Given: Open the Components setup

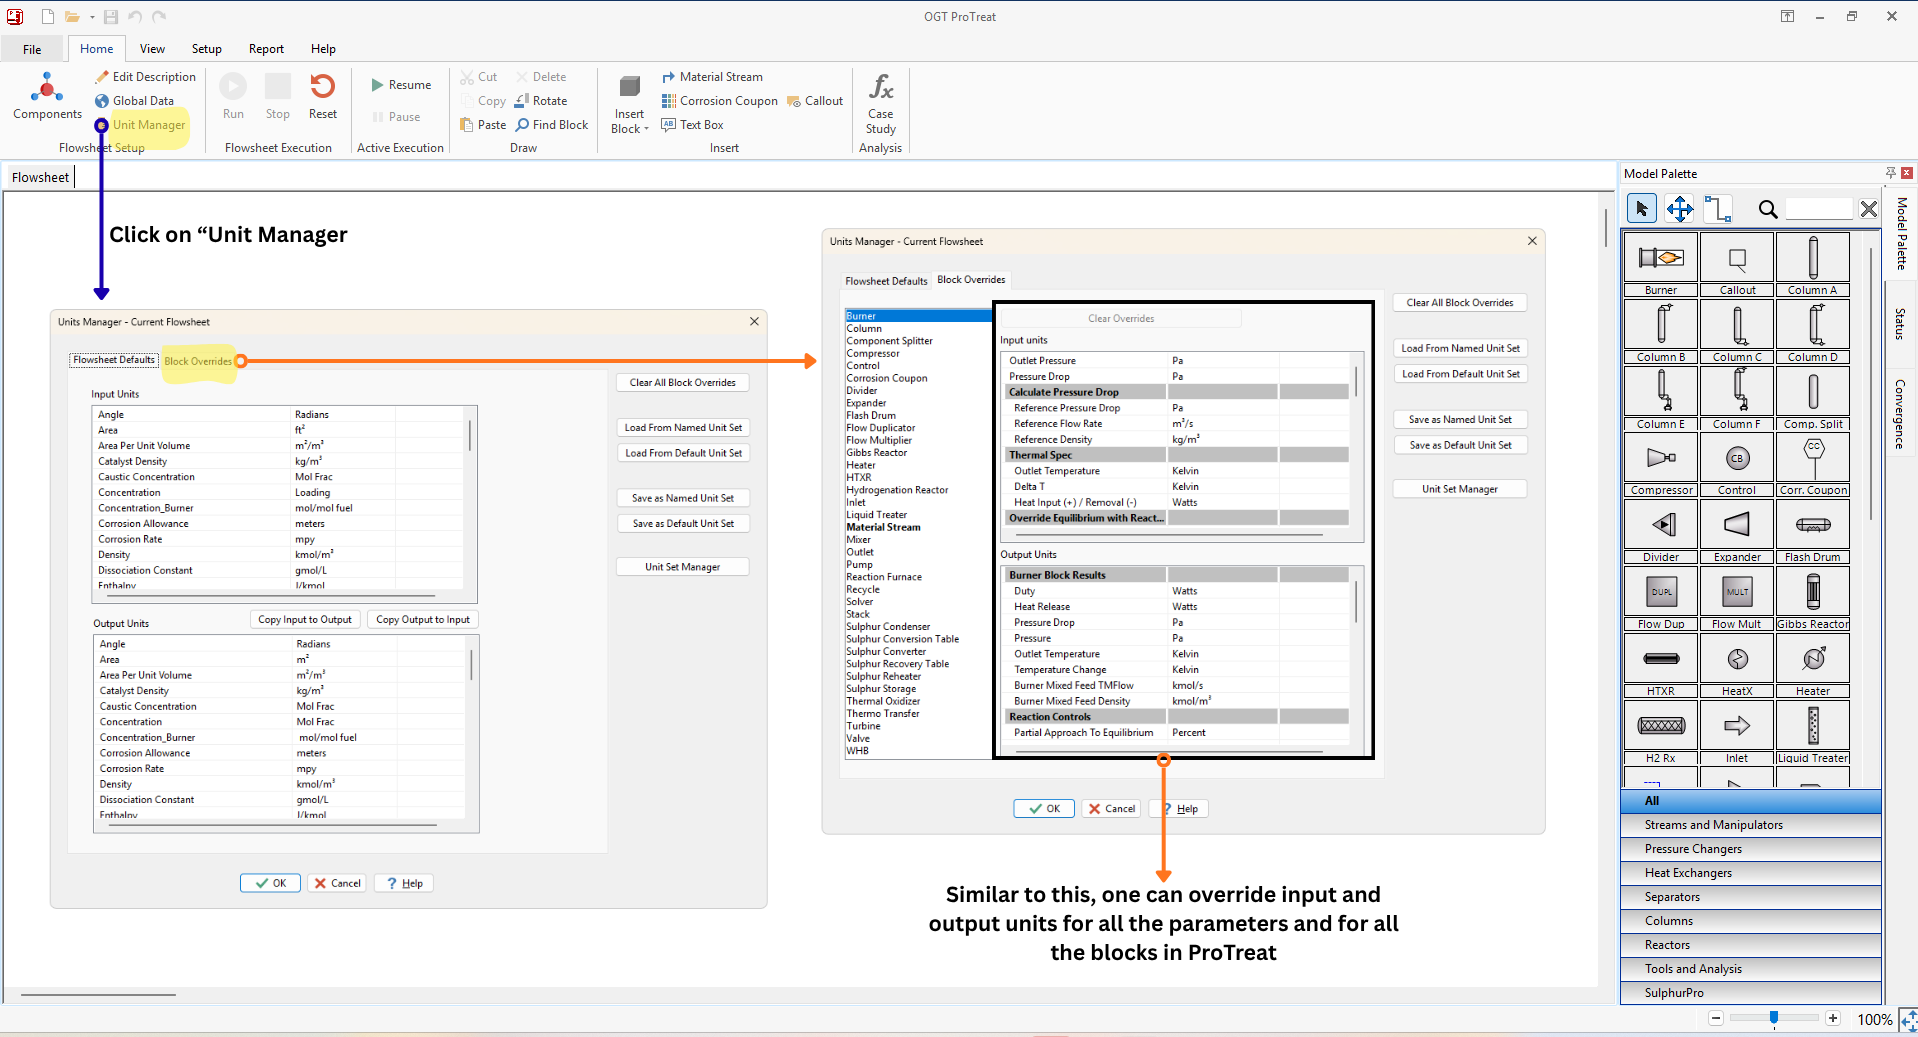Looking at the screenshot, I should click(47, 96).
